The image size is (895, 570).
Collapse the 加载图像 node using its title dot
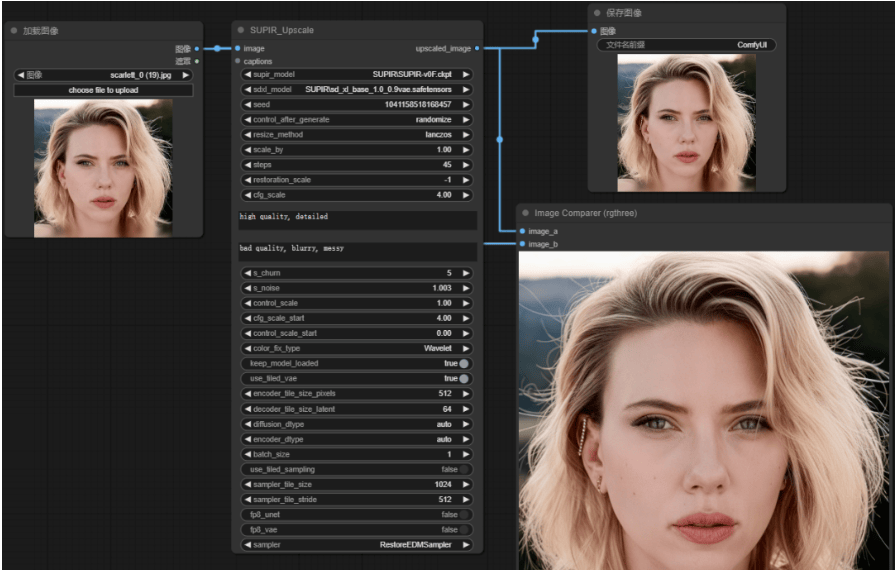[14, 31]
